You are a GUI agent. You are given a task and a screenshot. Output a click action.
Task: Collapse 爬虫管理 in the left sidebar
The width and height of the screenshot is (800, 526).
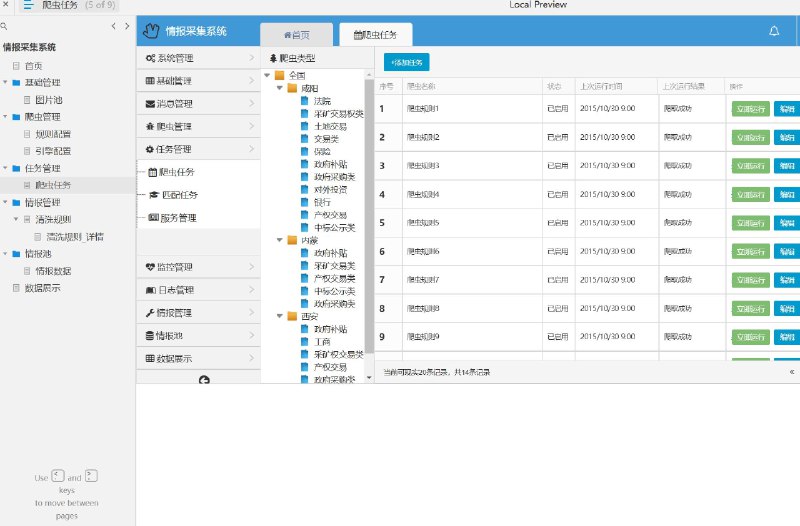click(6, 117)
